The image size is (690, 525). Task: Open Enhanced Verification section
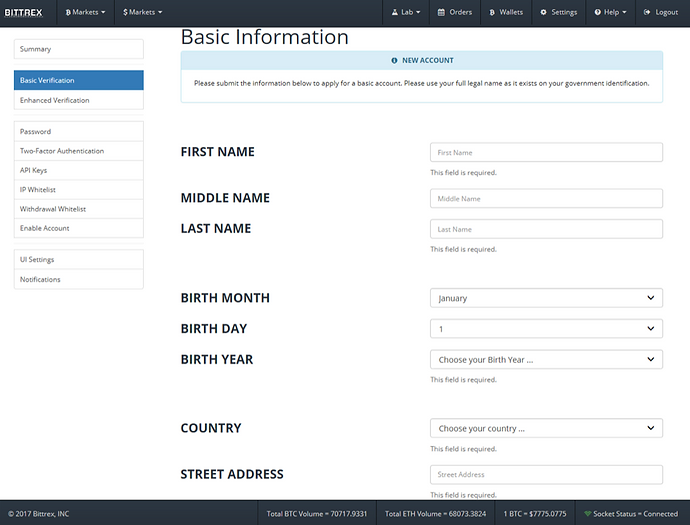tap(79, 100)
